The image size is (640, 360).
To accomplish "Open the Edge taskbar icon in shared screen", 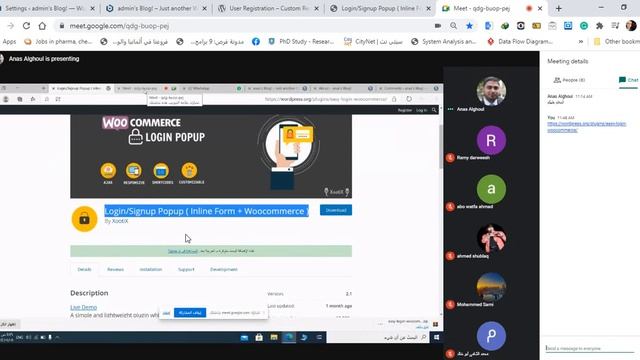I will (289, 337).
